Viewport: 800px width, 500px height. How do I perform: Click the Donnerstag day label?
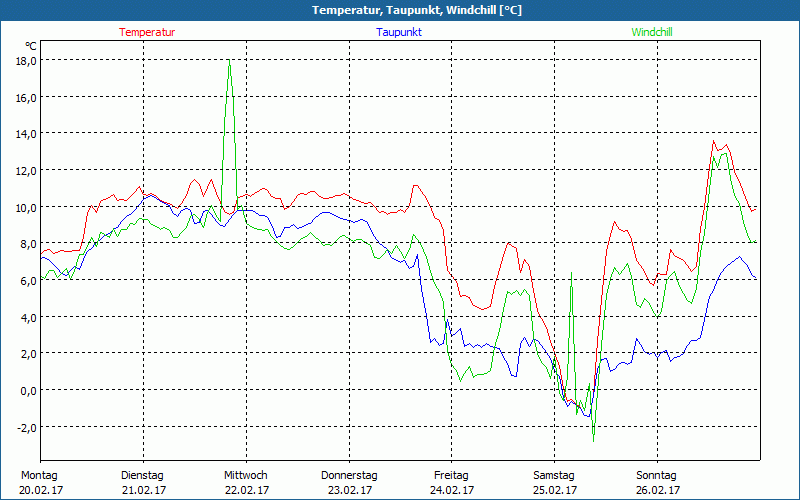349,476
